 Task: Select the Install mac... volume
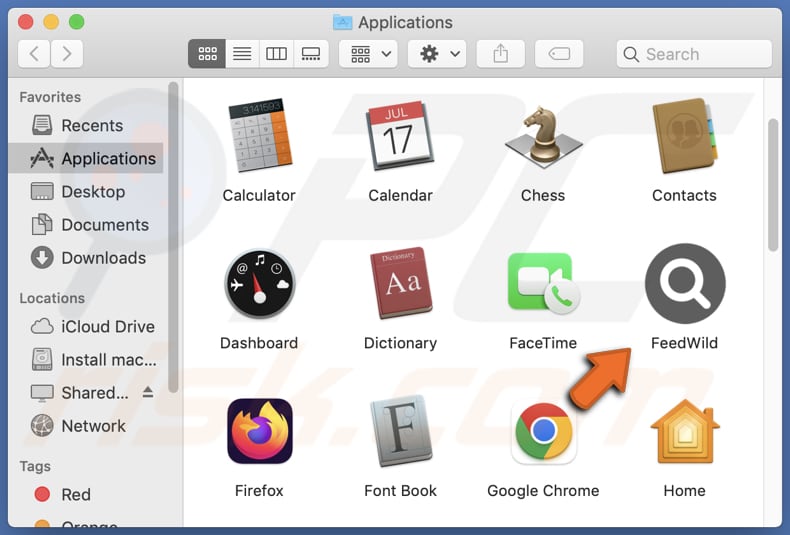click(86, 360)
